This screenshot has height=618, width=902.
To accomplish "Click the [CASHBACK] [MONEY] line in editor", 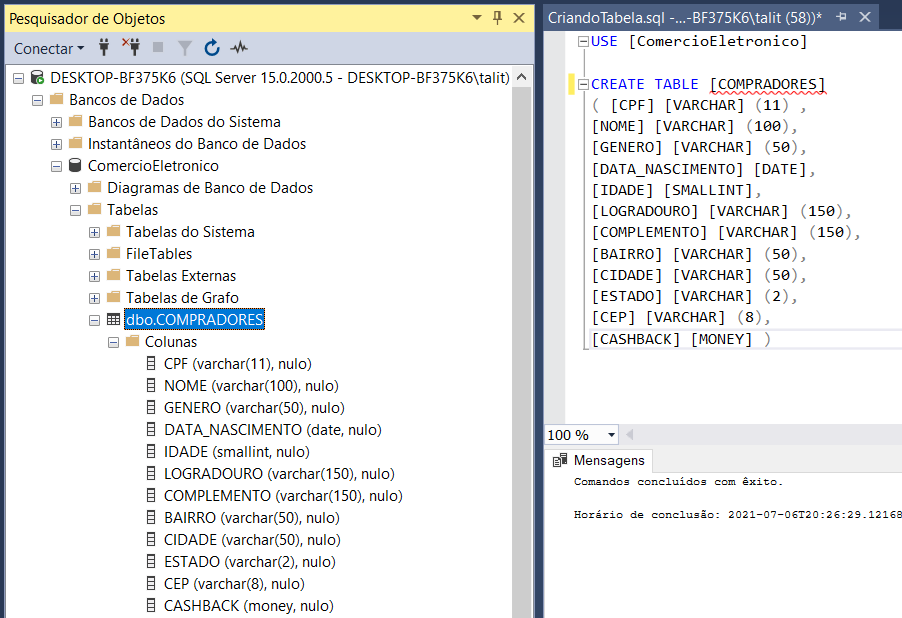I will pyautogui.click(x=681, y=339).
